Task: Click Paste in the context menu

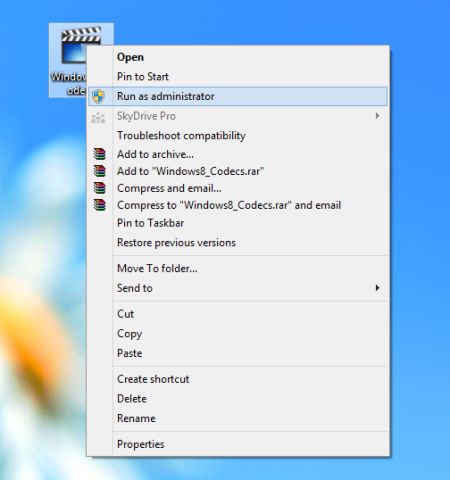Action: coord(238,353)
